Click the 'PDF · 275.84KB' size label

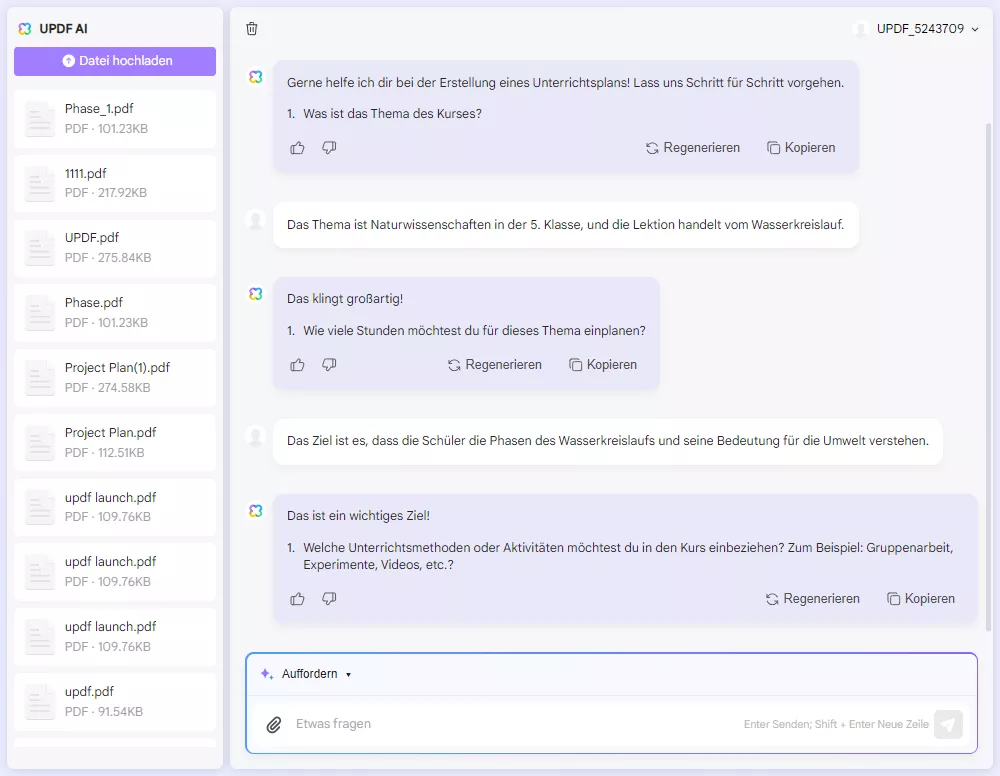coord(108,258)
